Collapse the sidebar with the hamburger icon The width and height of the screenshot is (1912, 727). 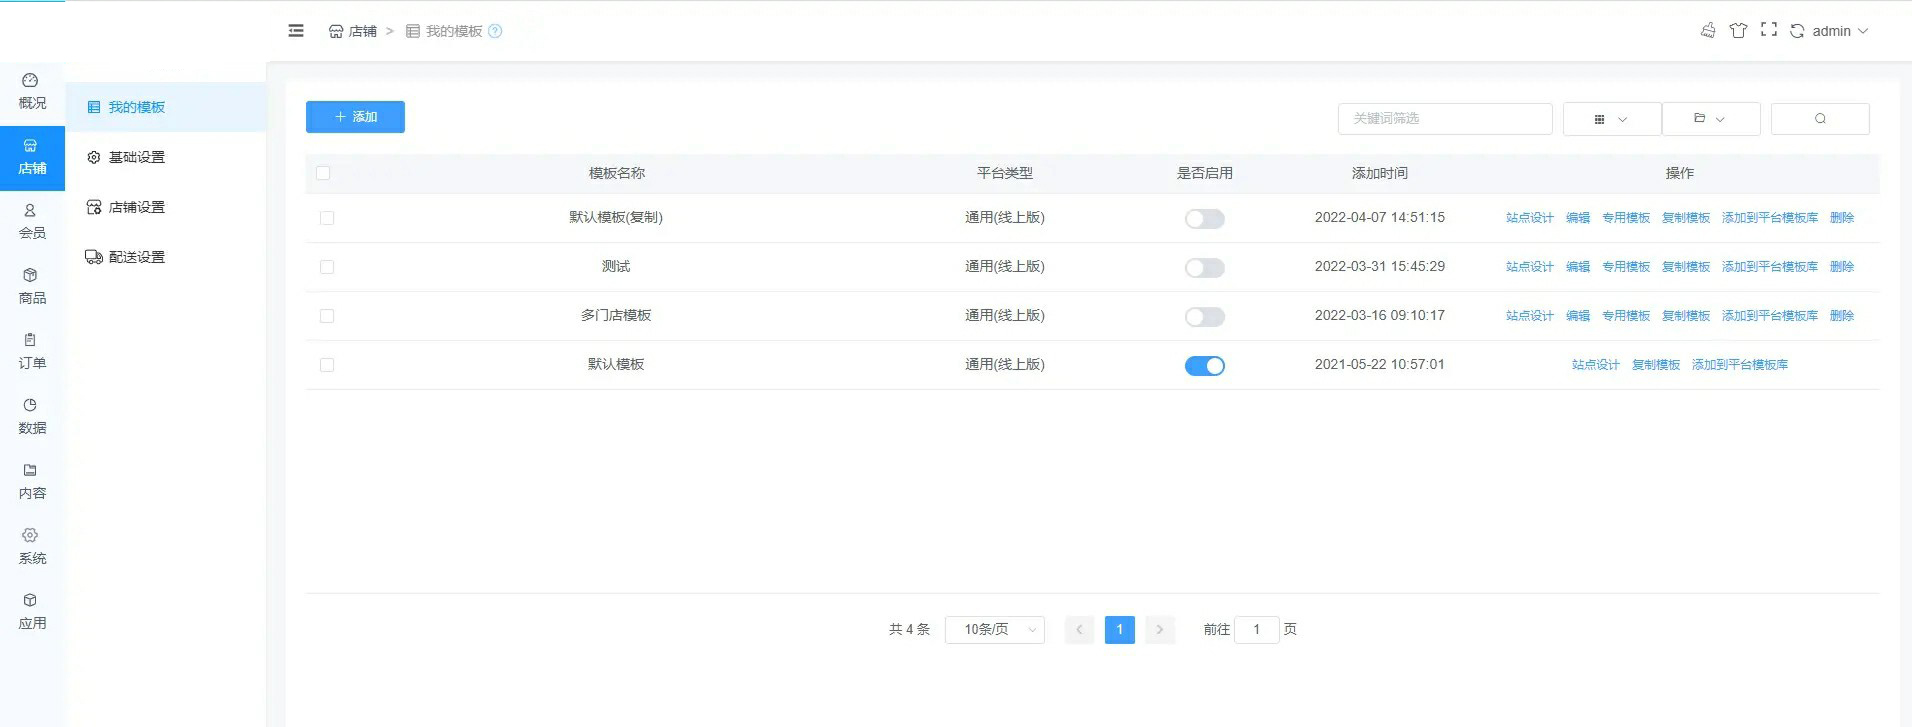[x=296, y=31]
